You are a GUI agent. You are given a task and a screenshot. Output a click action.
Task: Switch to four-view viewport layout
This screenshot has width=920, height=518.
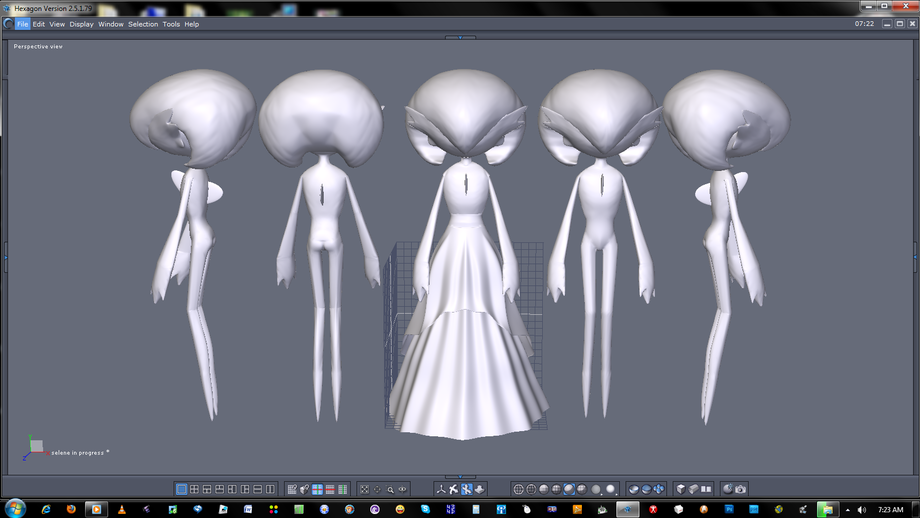[194, 489]
